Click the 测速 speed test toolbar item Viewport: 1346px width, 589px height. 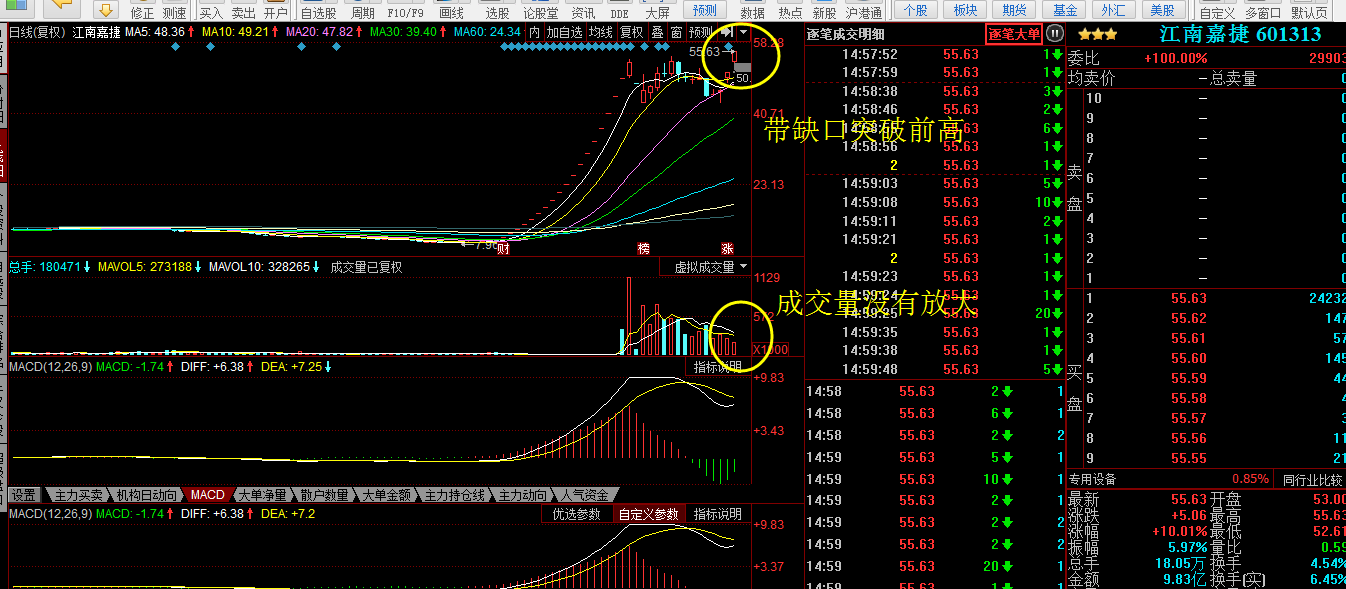pyautogui.click(x=174, y=13)
